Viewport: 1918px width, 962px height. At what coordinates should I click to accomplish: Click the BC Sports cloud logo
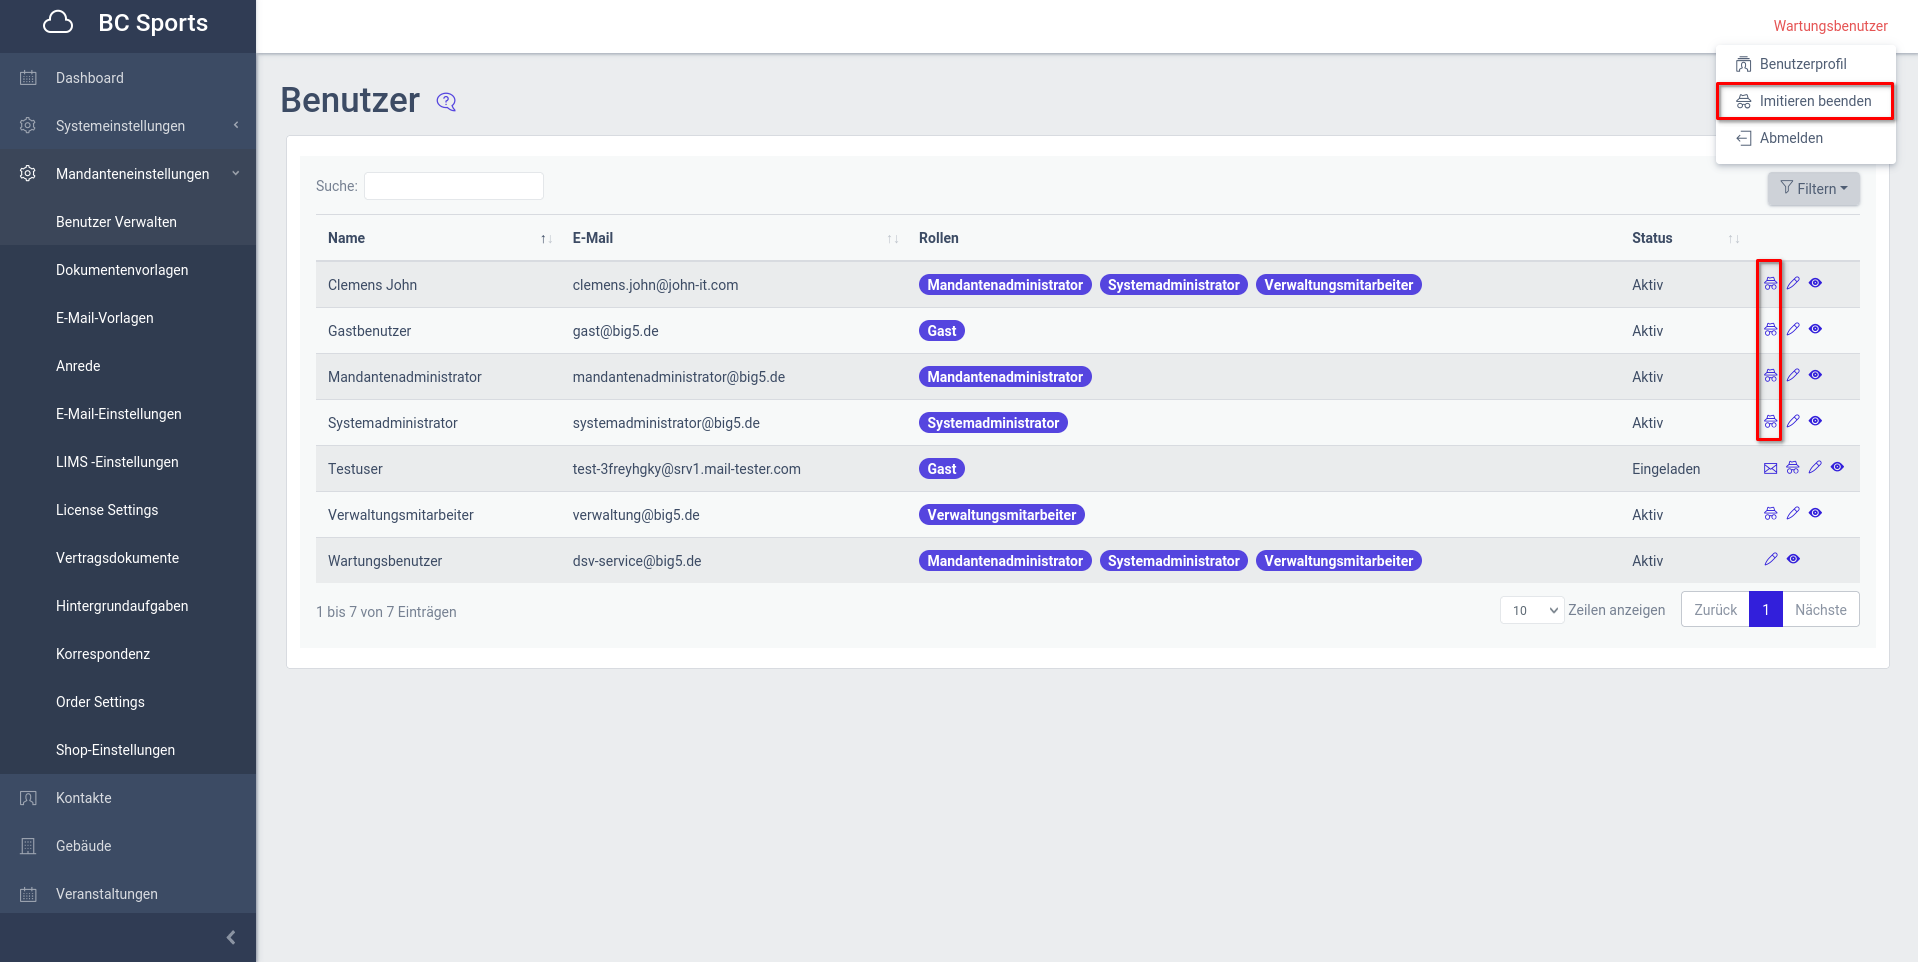[59, 23]
